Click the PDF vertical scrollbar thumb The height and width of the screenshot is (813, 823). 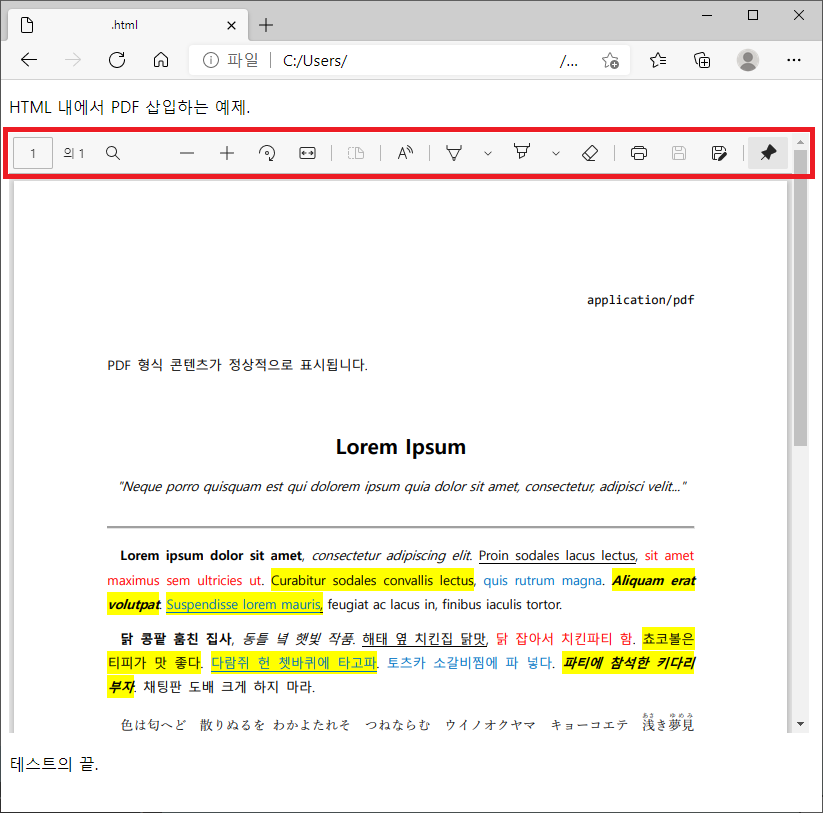(x=800, y=298)
